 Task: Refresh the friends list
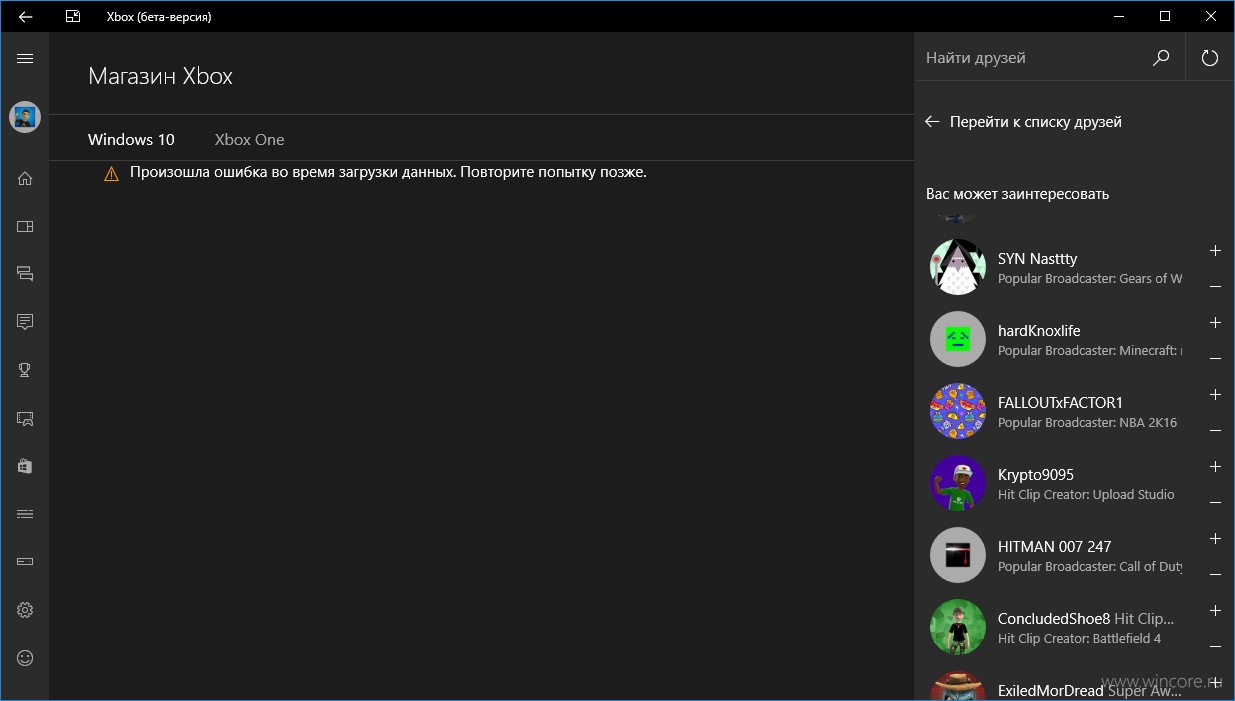click(1210, 58)
